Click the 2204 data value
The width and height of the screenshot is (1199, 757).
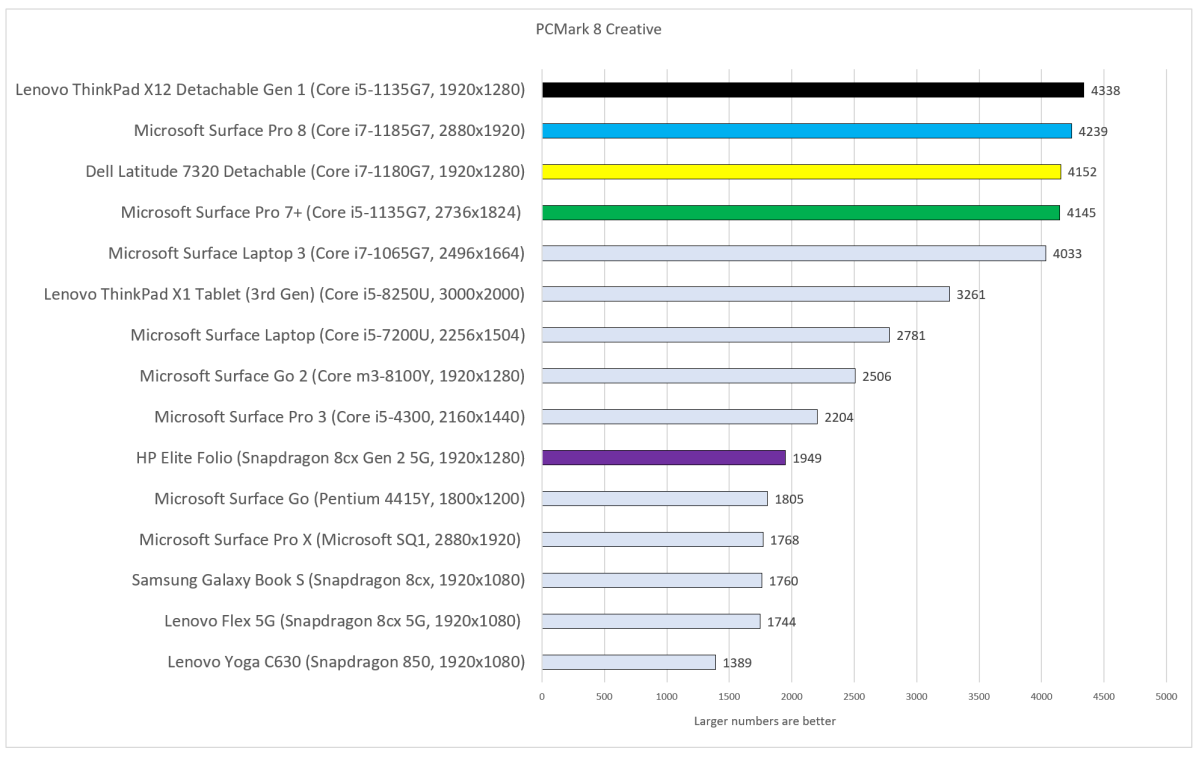(x=839, y=417)
